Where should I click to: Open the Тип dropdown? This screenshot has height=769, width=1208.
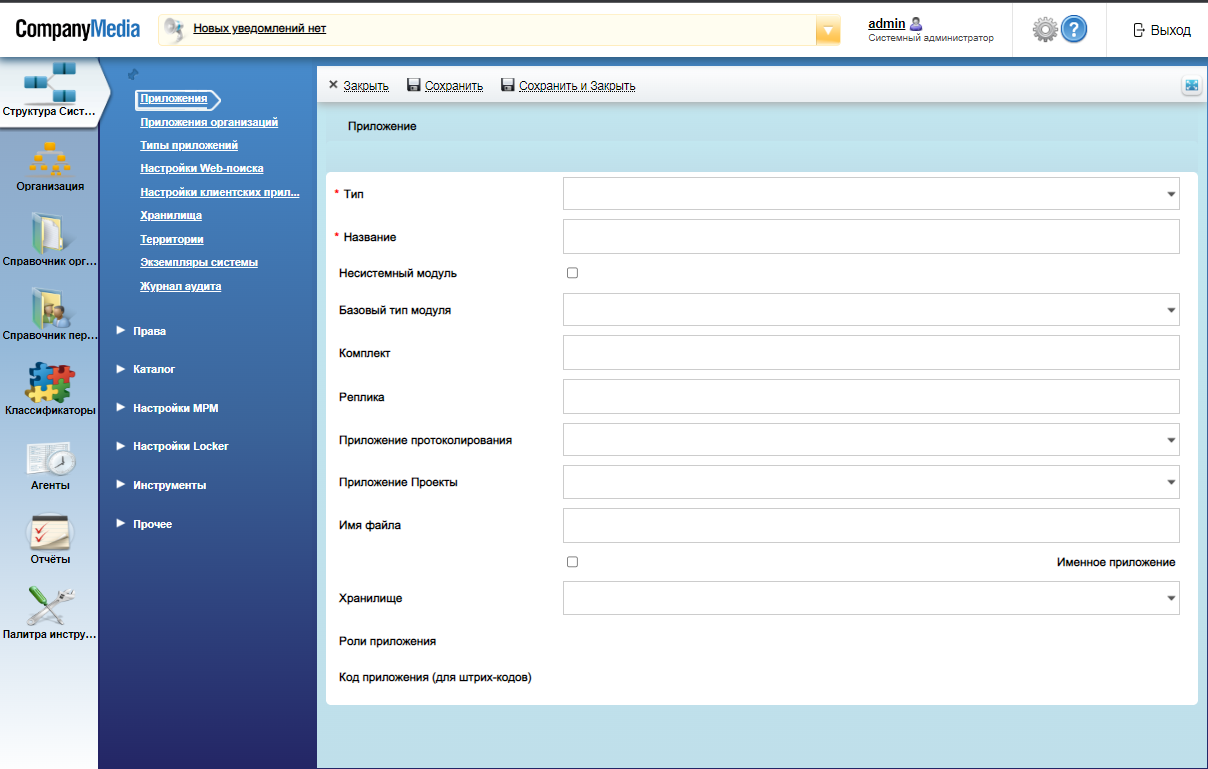871,194
